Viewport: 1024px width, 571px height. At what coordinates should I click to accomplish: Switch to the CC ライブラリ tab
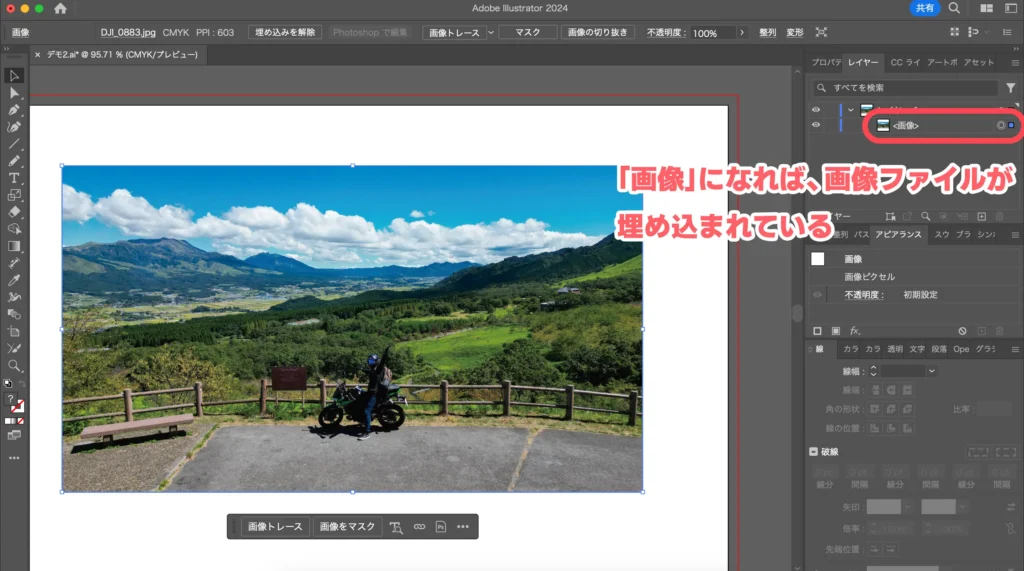point(905,62)
